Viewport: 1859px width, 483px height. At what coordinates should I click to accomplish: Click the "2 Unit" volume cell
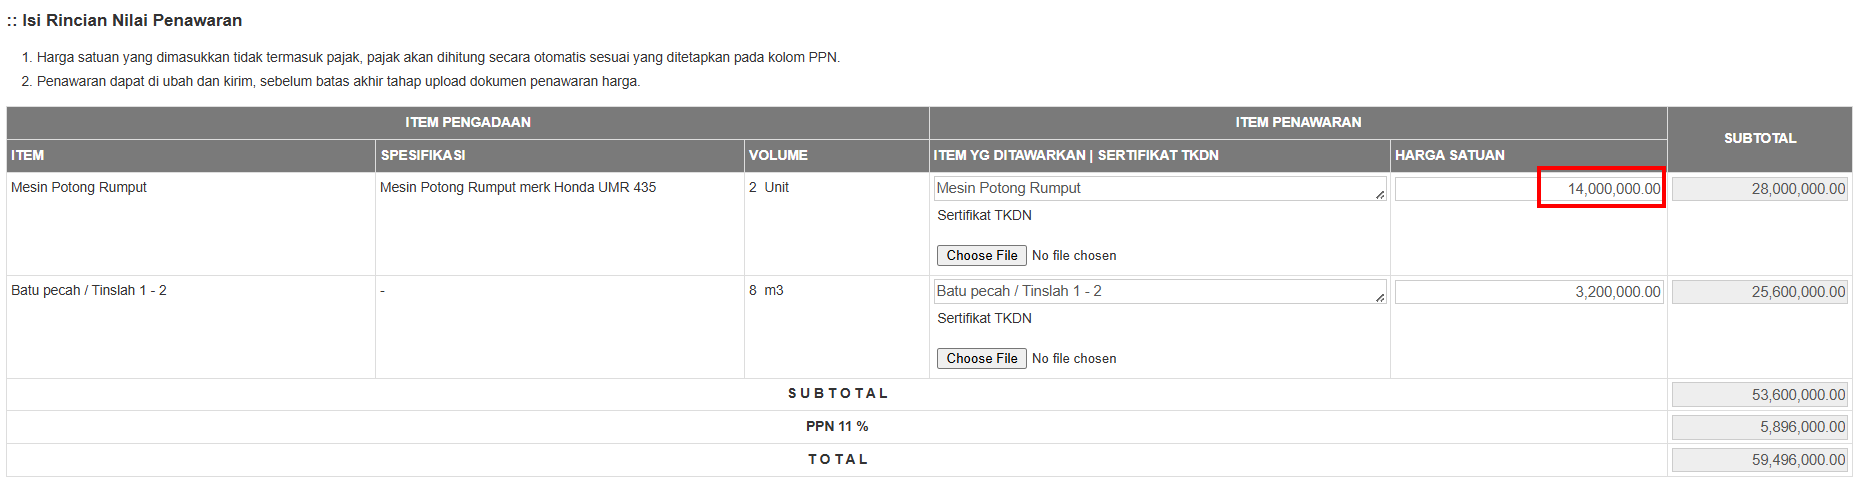pyautogui.click(x=769, y=187)
